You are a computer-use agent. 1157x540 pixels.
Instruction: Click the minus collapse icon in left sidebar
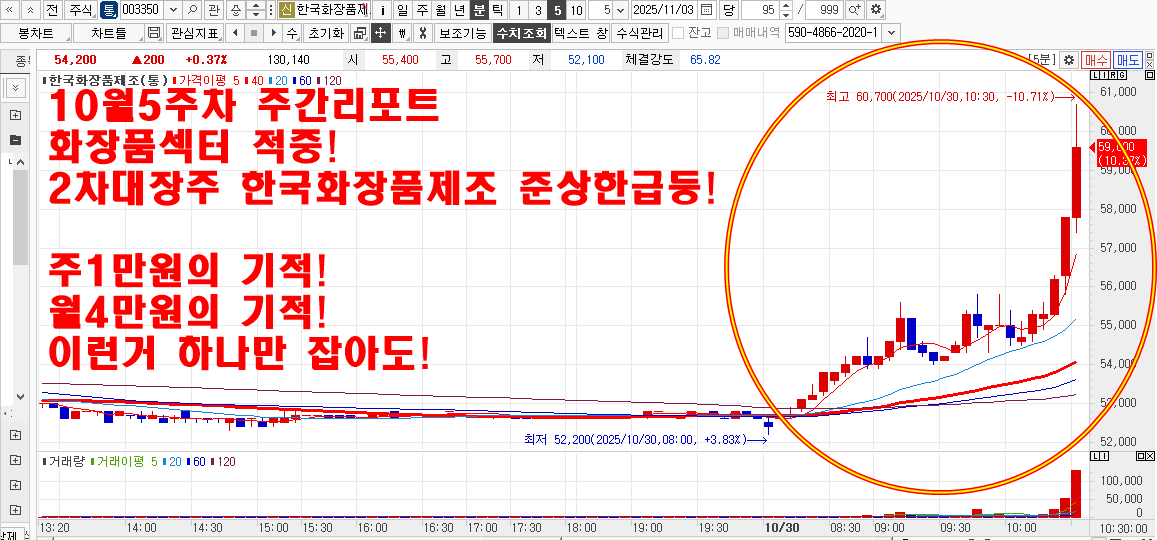(15, 139)
